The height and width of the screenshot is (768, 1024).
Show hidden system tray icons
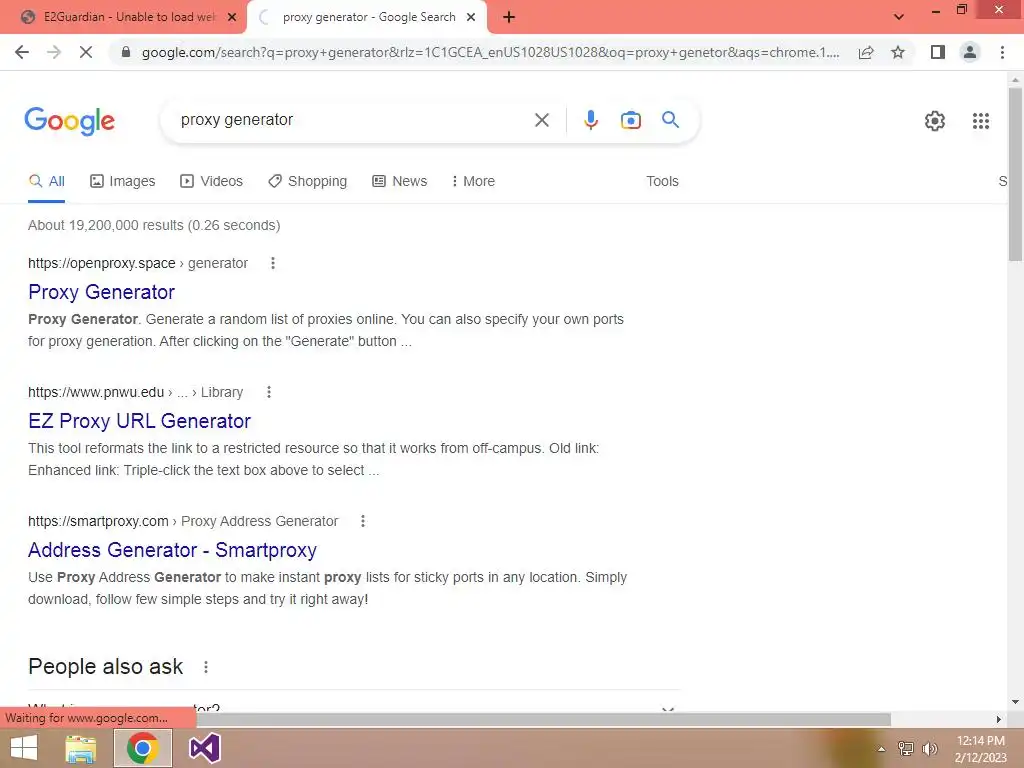[x=881, y=749]
